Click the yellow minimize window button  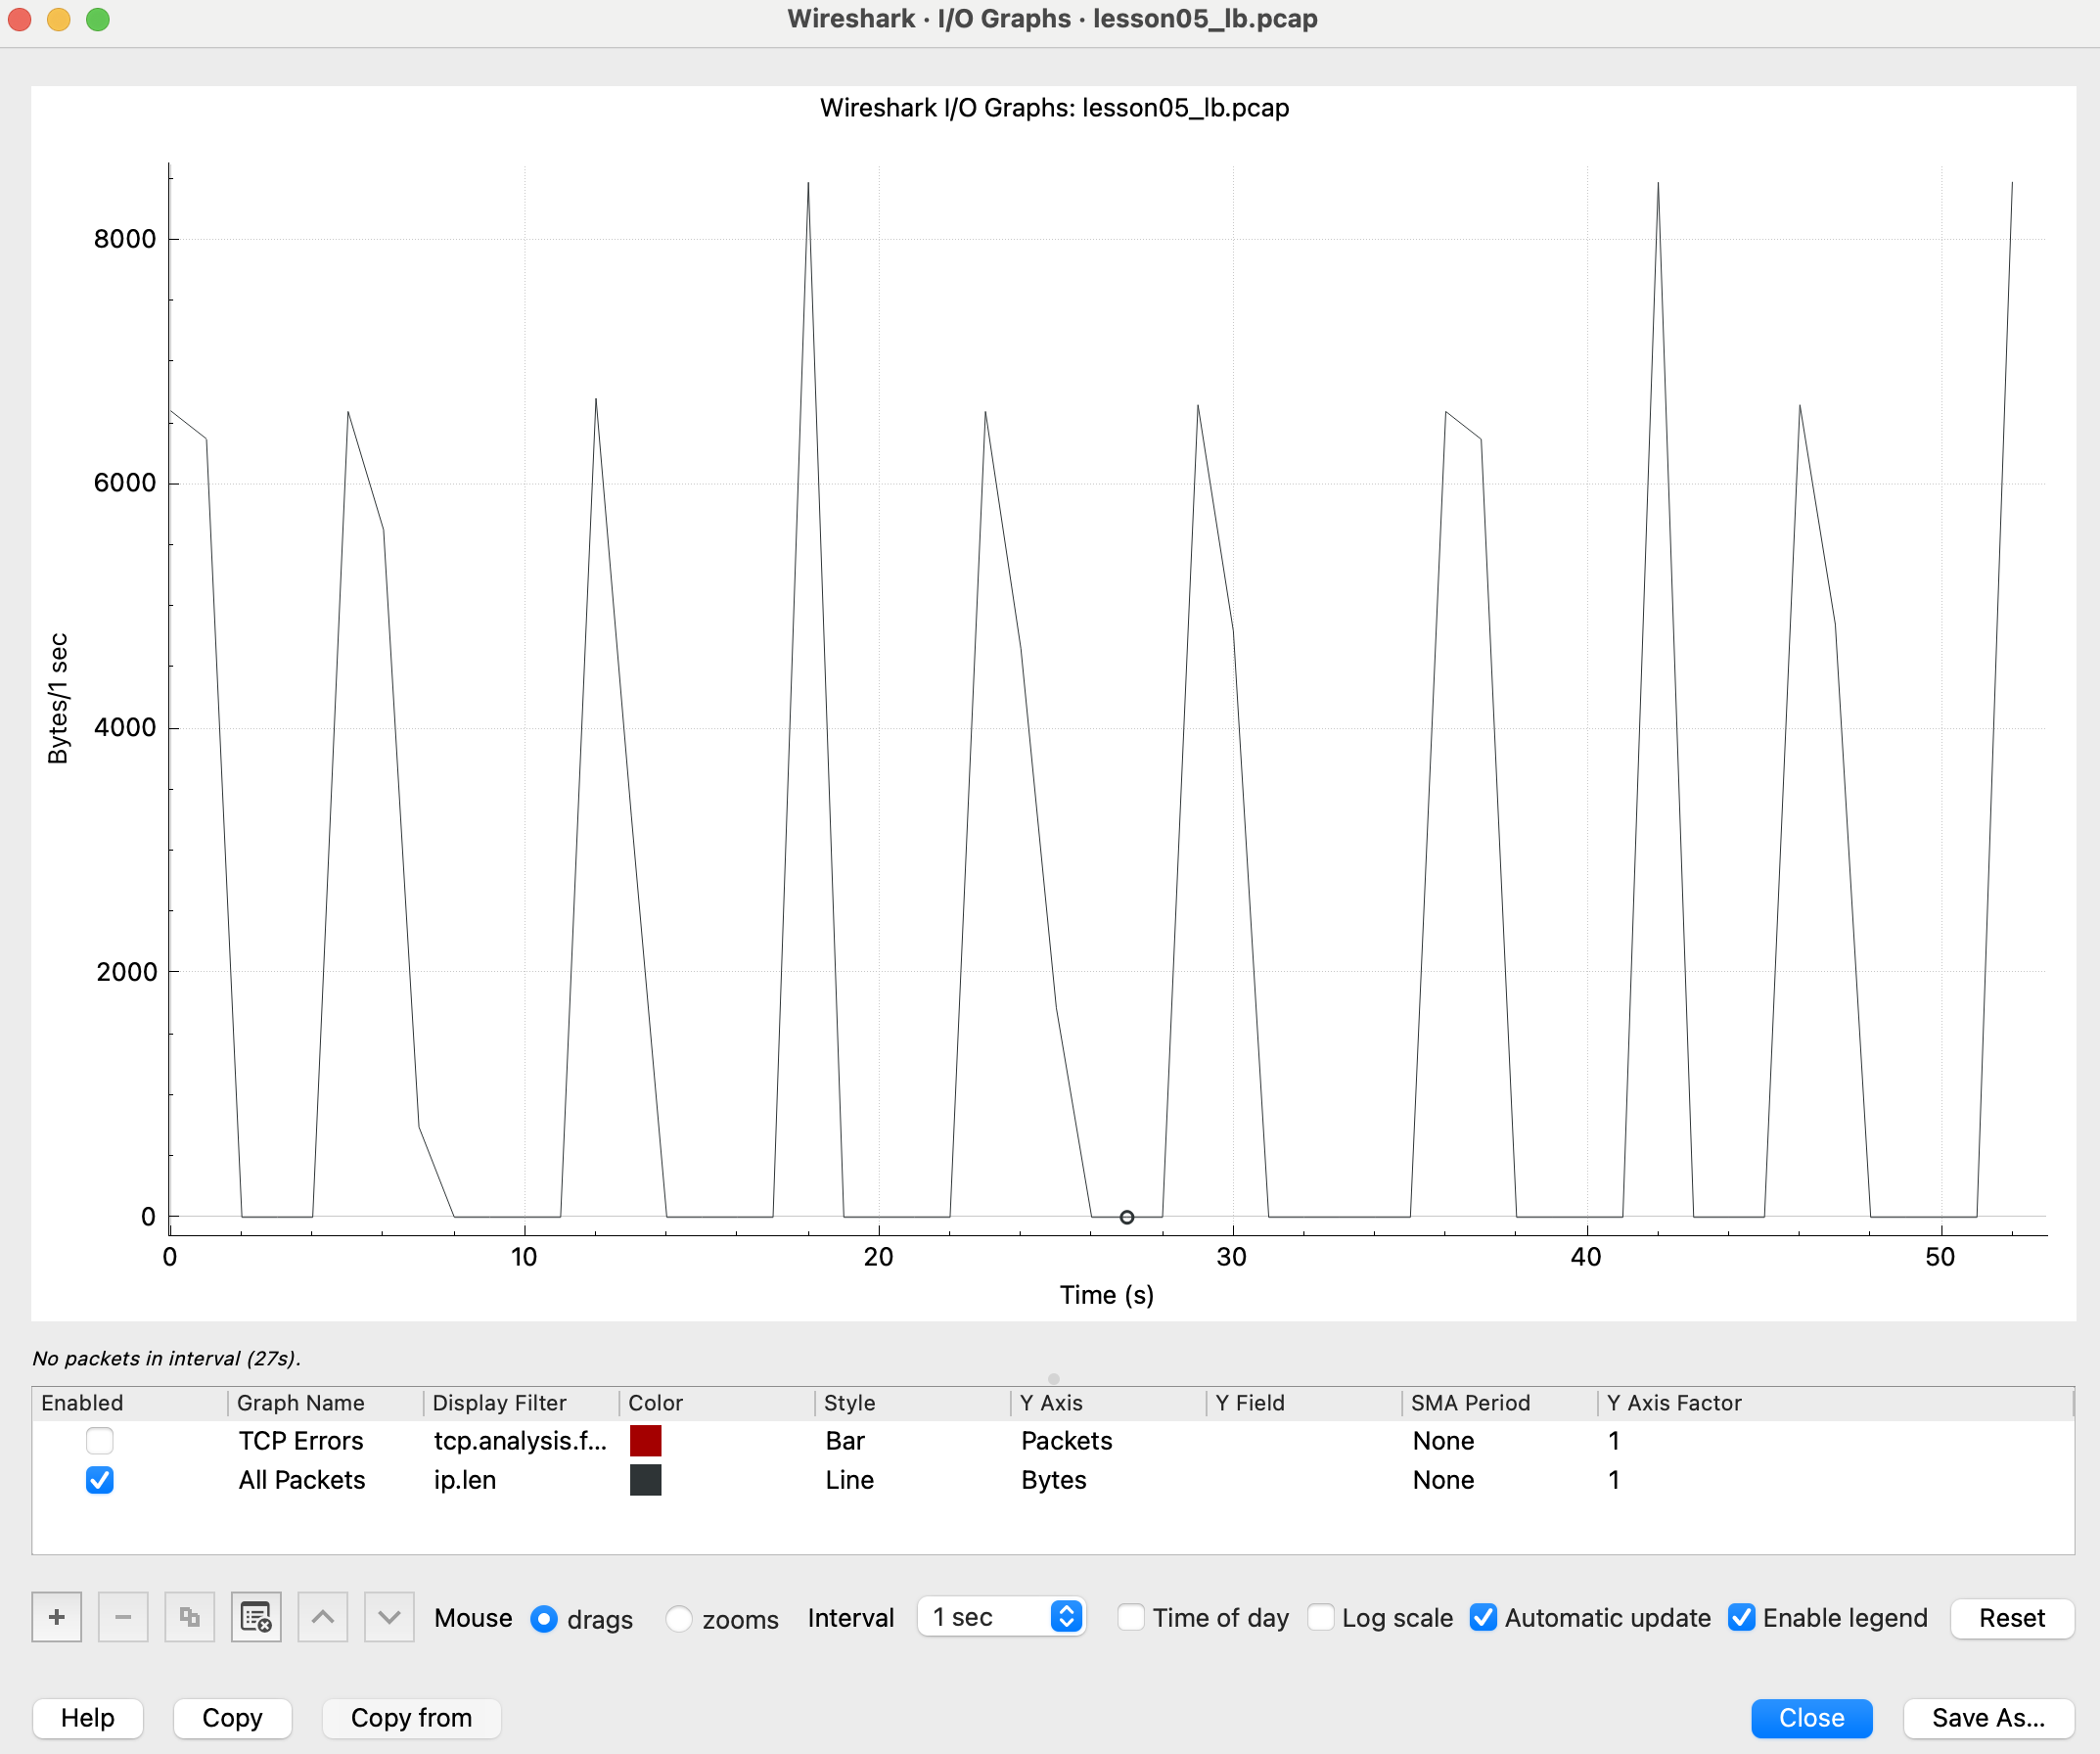59,19
